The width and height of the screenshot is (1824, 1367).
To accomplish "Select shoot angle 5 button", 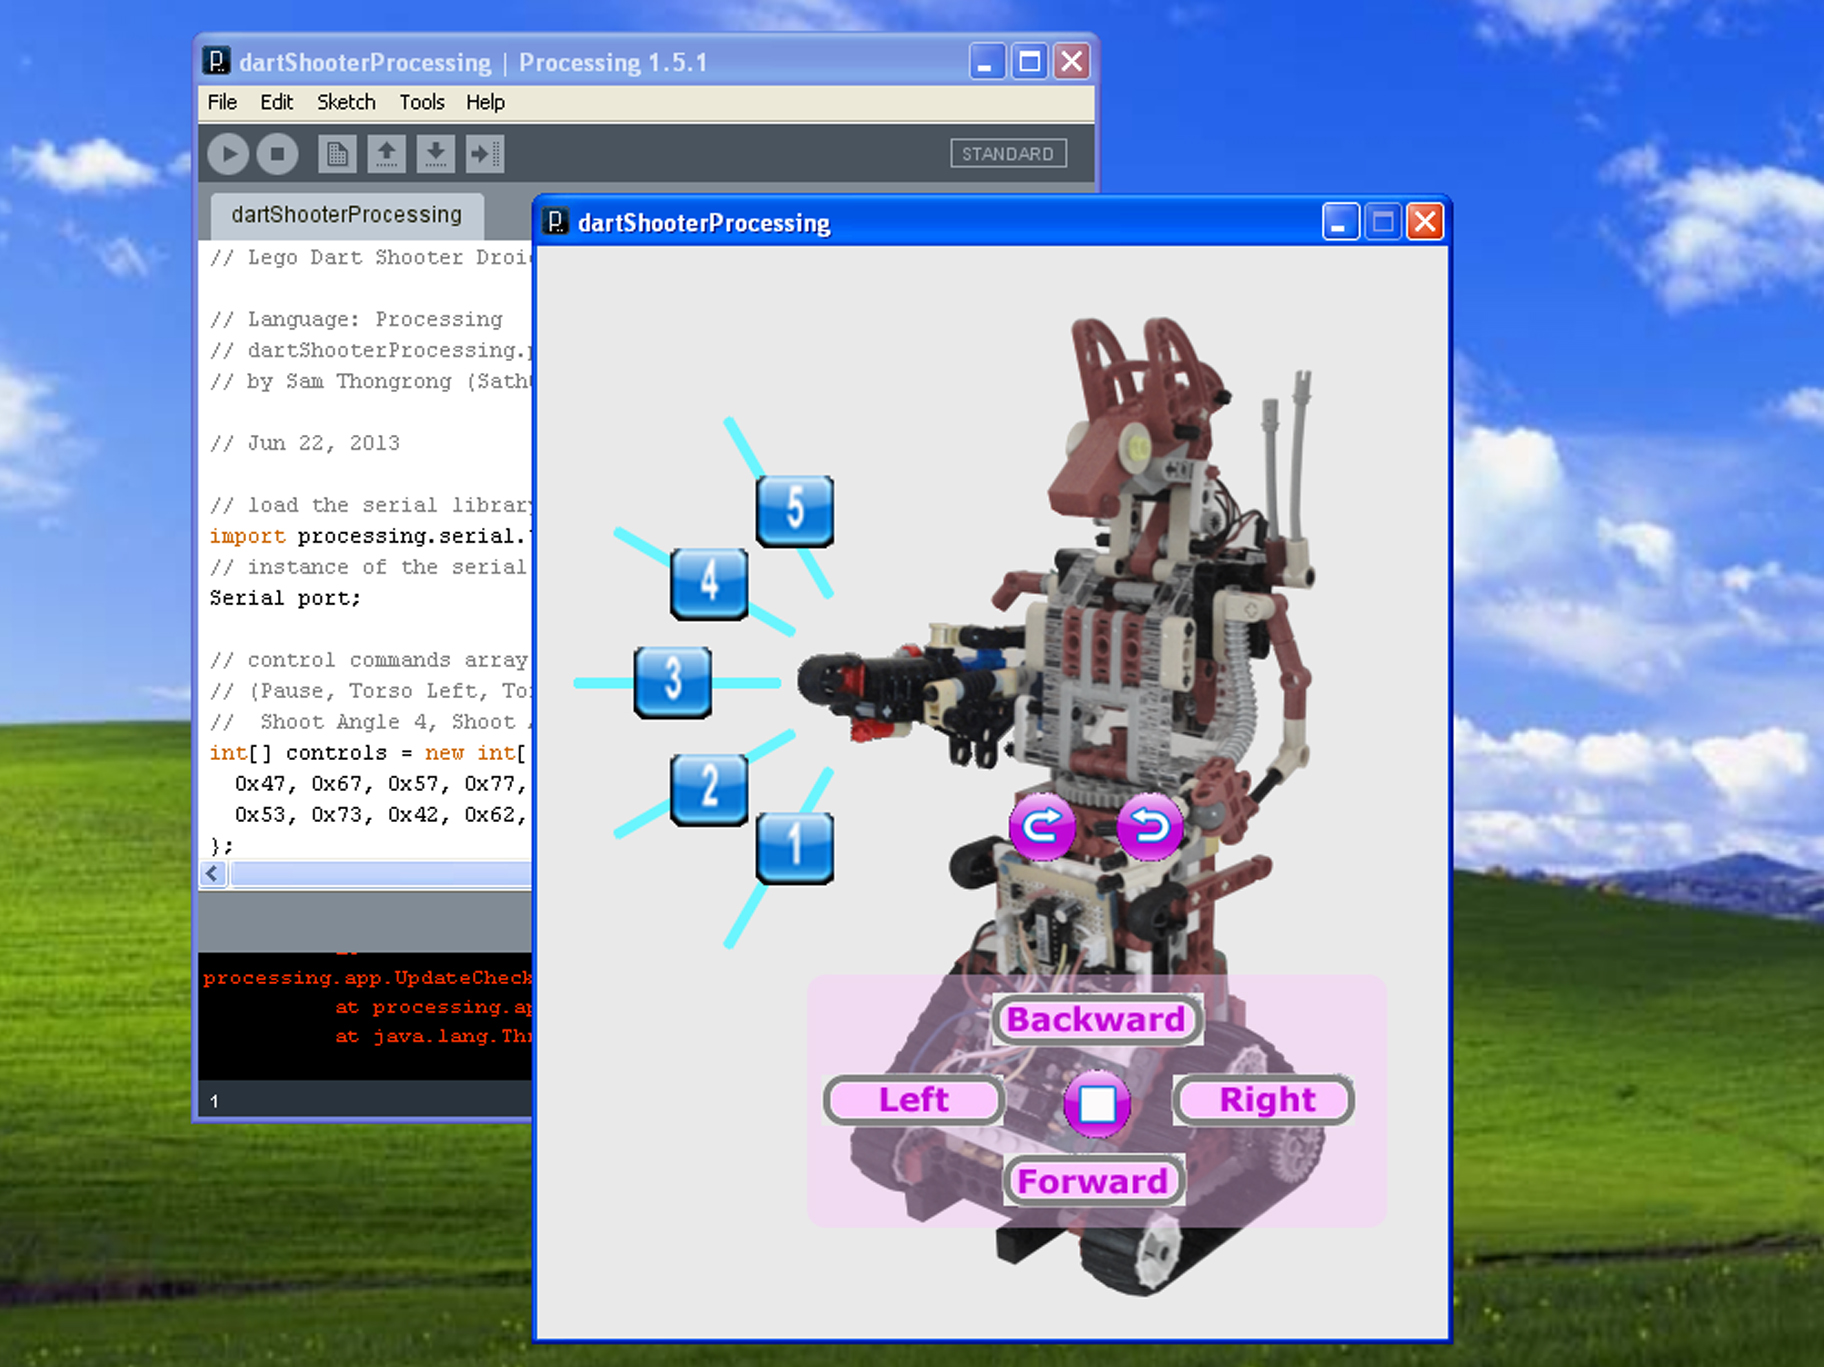I will tap(795, 510).
